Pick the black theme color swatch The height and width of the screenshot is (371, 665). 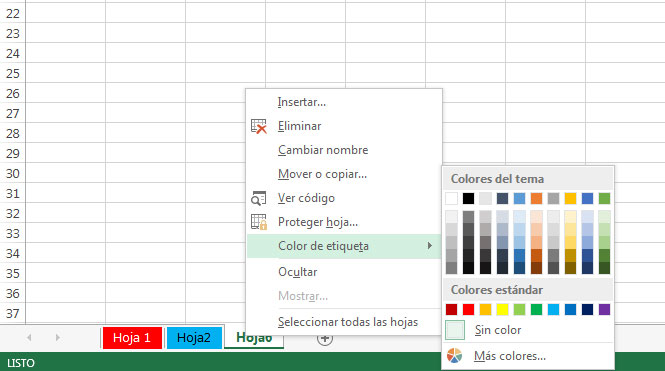pyautogui.click(x=468, y=198)
